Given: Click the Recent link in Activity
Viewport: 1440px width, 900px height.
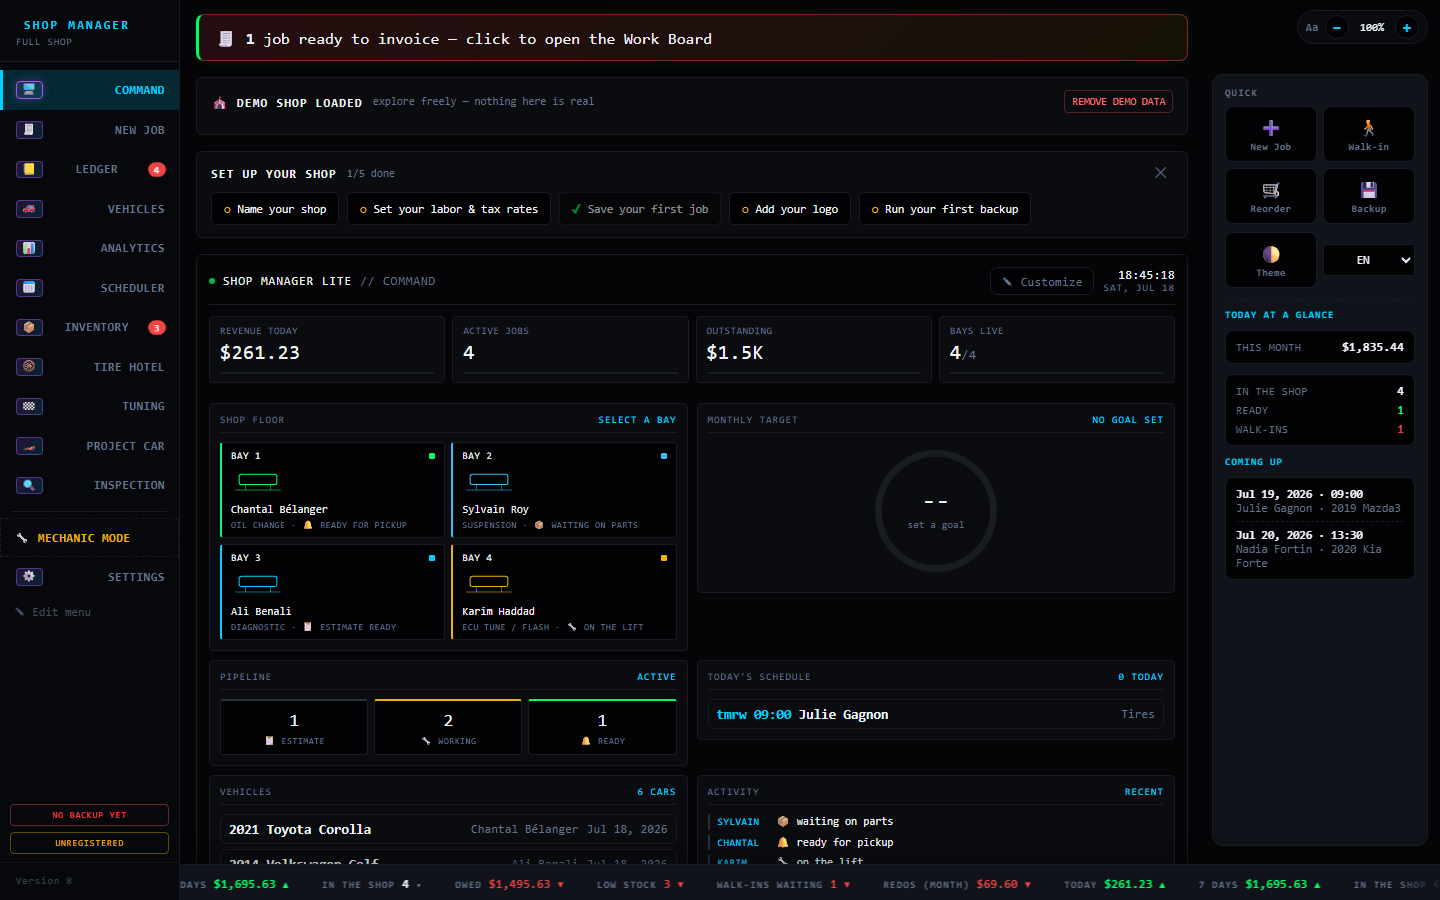Looking at the screenshot, I should click(x=1144, y=792).
